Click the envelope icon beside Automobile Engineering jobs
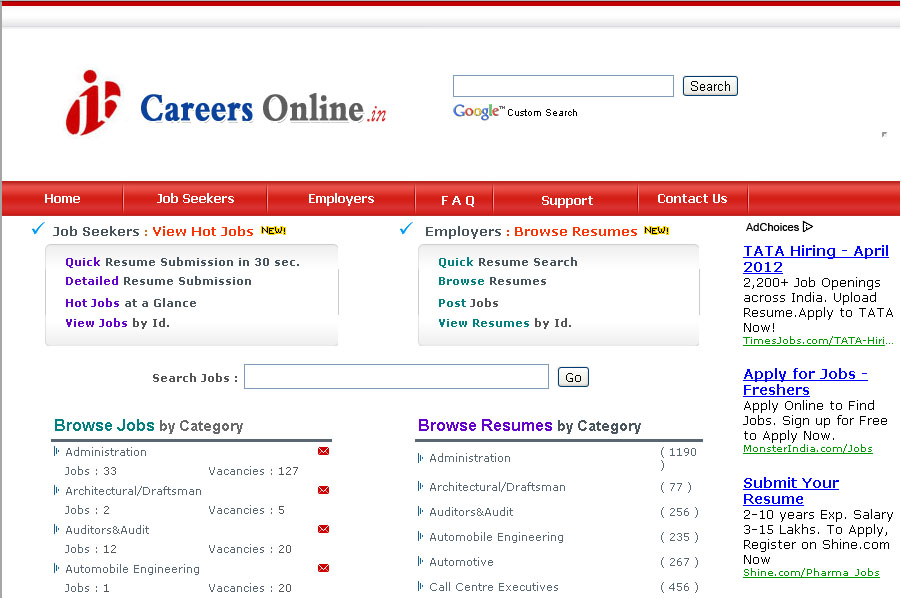This screenshot has width=901, height=598. [323, 569]
